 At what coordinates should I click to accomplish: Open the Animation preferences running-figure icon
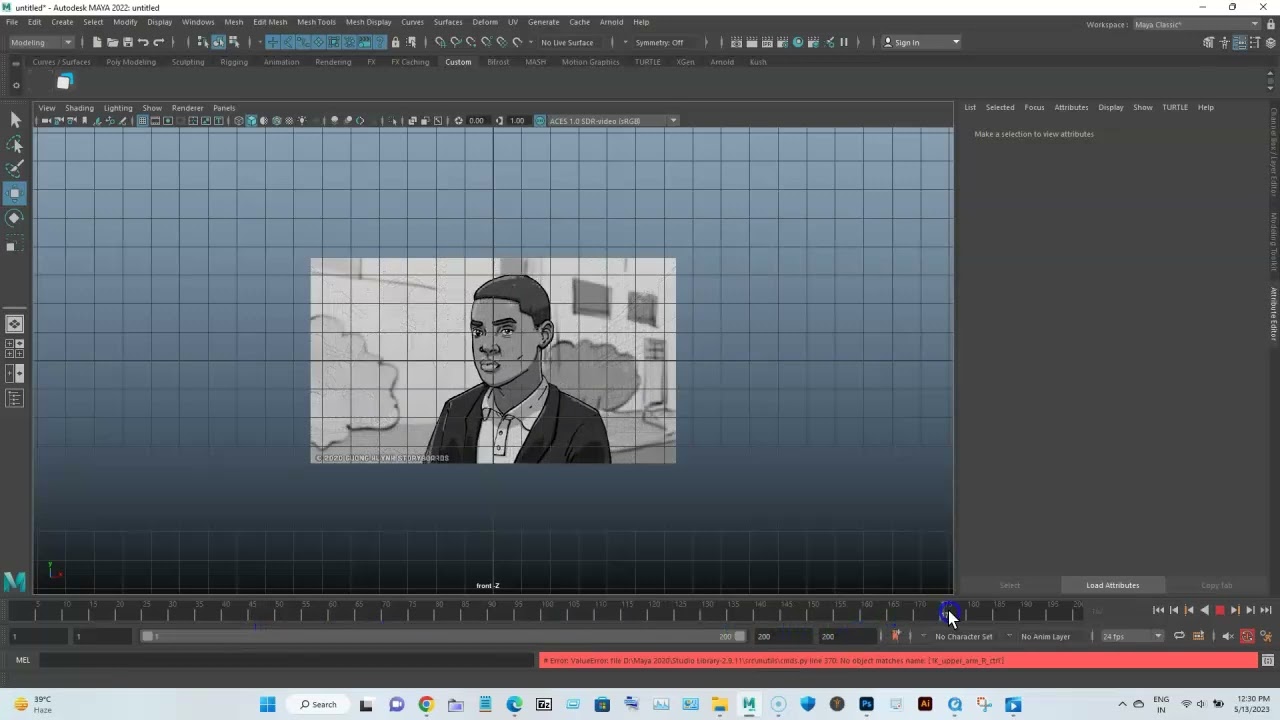click(1266, 636)
